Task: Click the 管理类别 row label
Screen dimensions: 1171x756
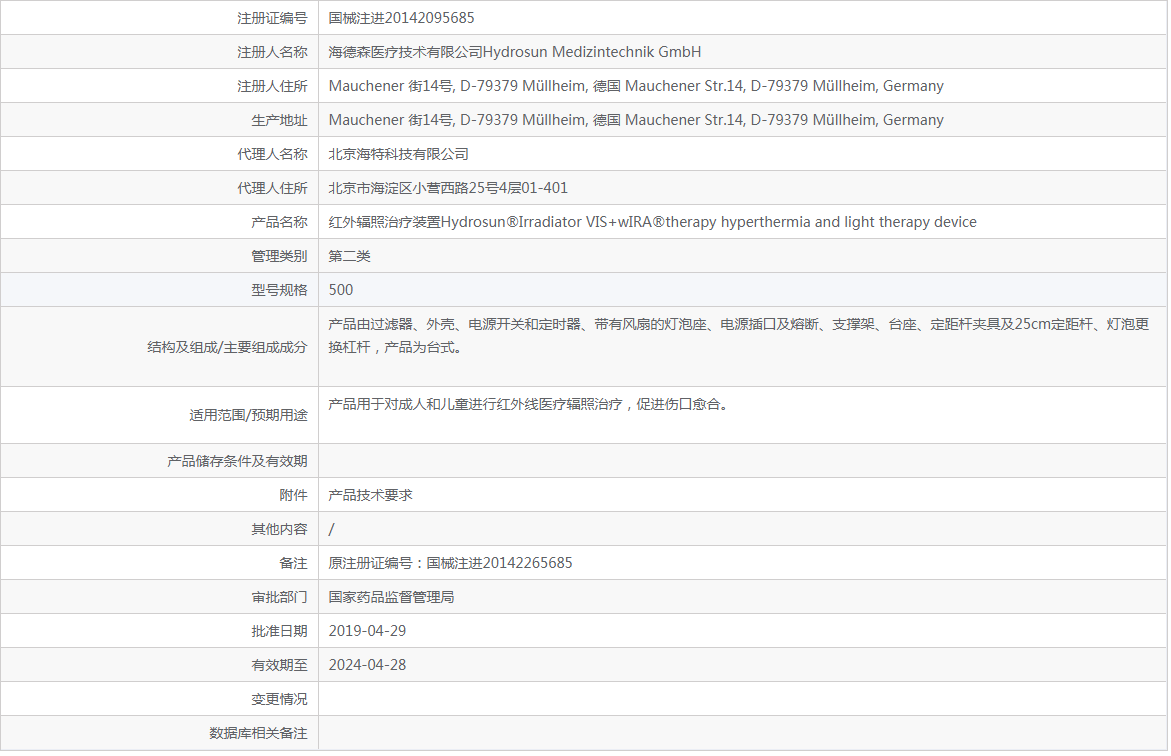Action: coord(279,256)
